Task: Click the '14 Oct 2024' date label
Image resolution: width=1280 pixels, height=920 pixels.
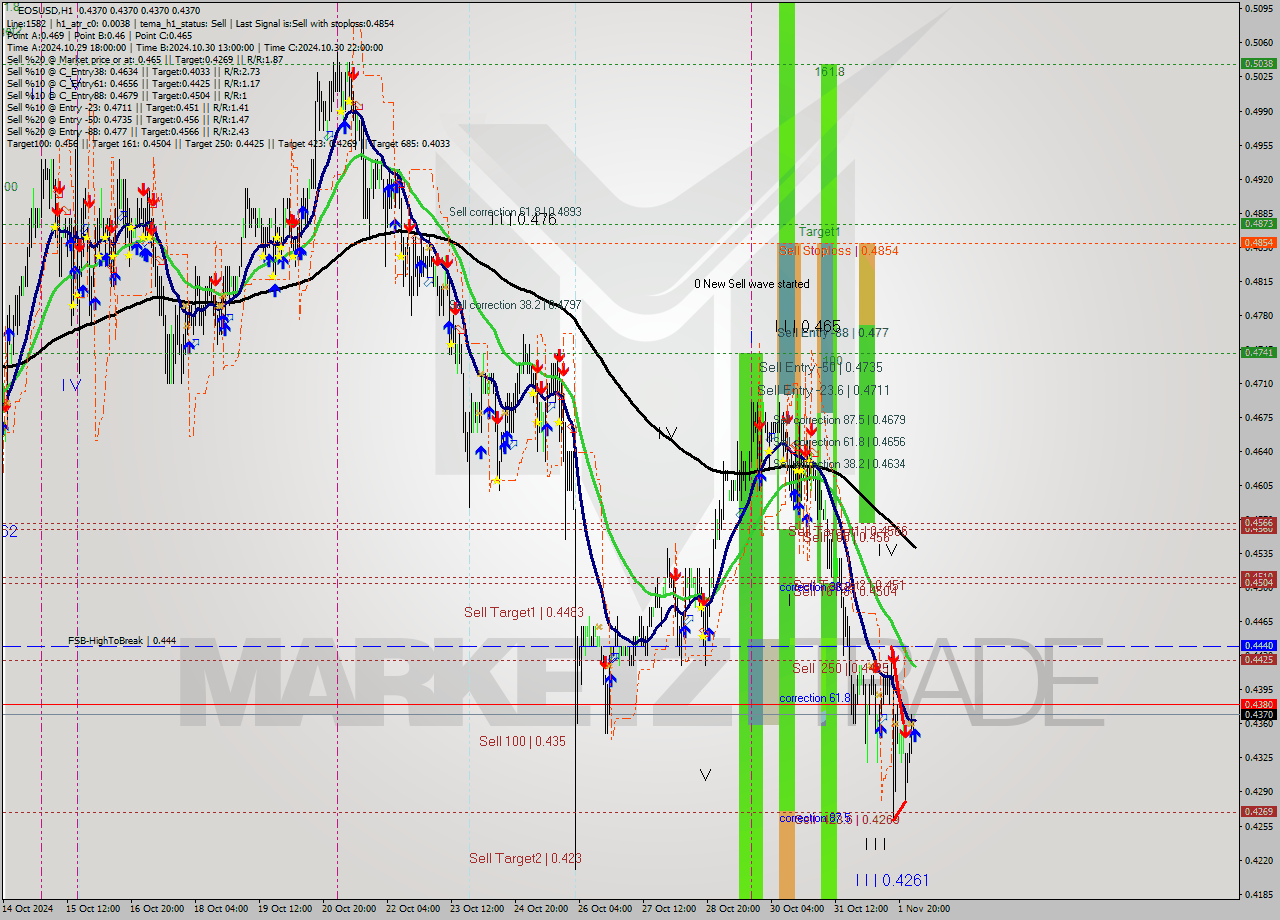Action: (x=28, y=909)
